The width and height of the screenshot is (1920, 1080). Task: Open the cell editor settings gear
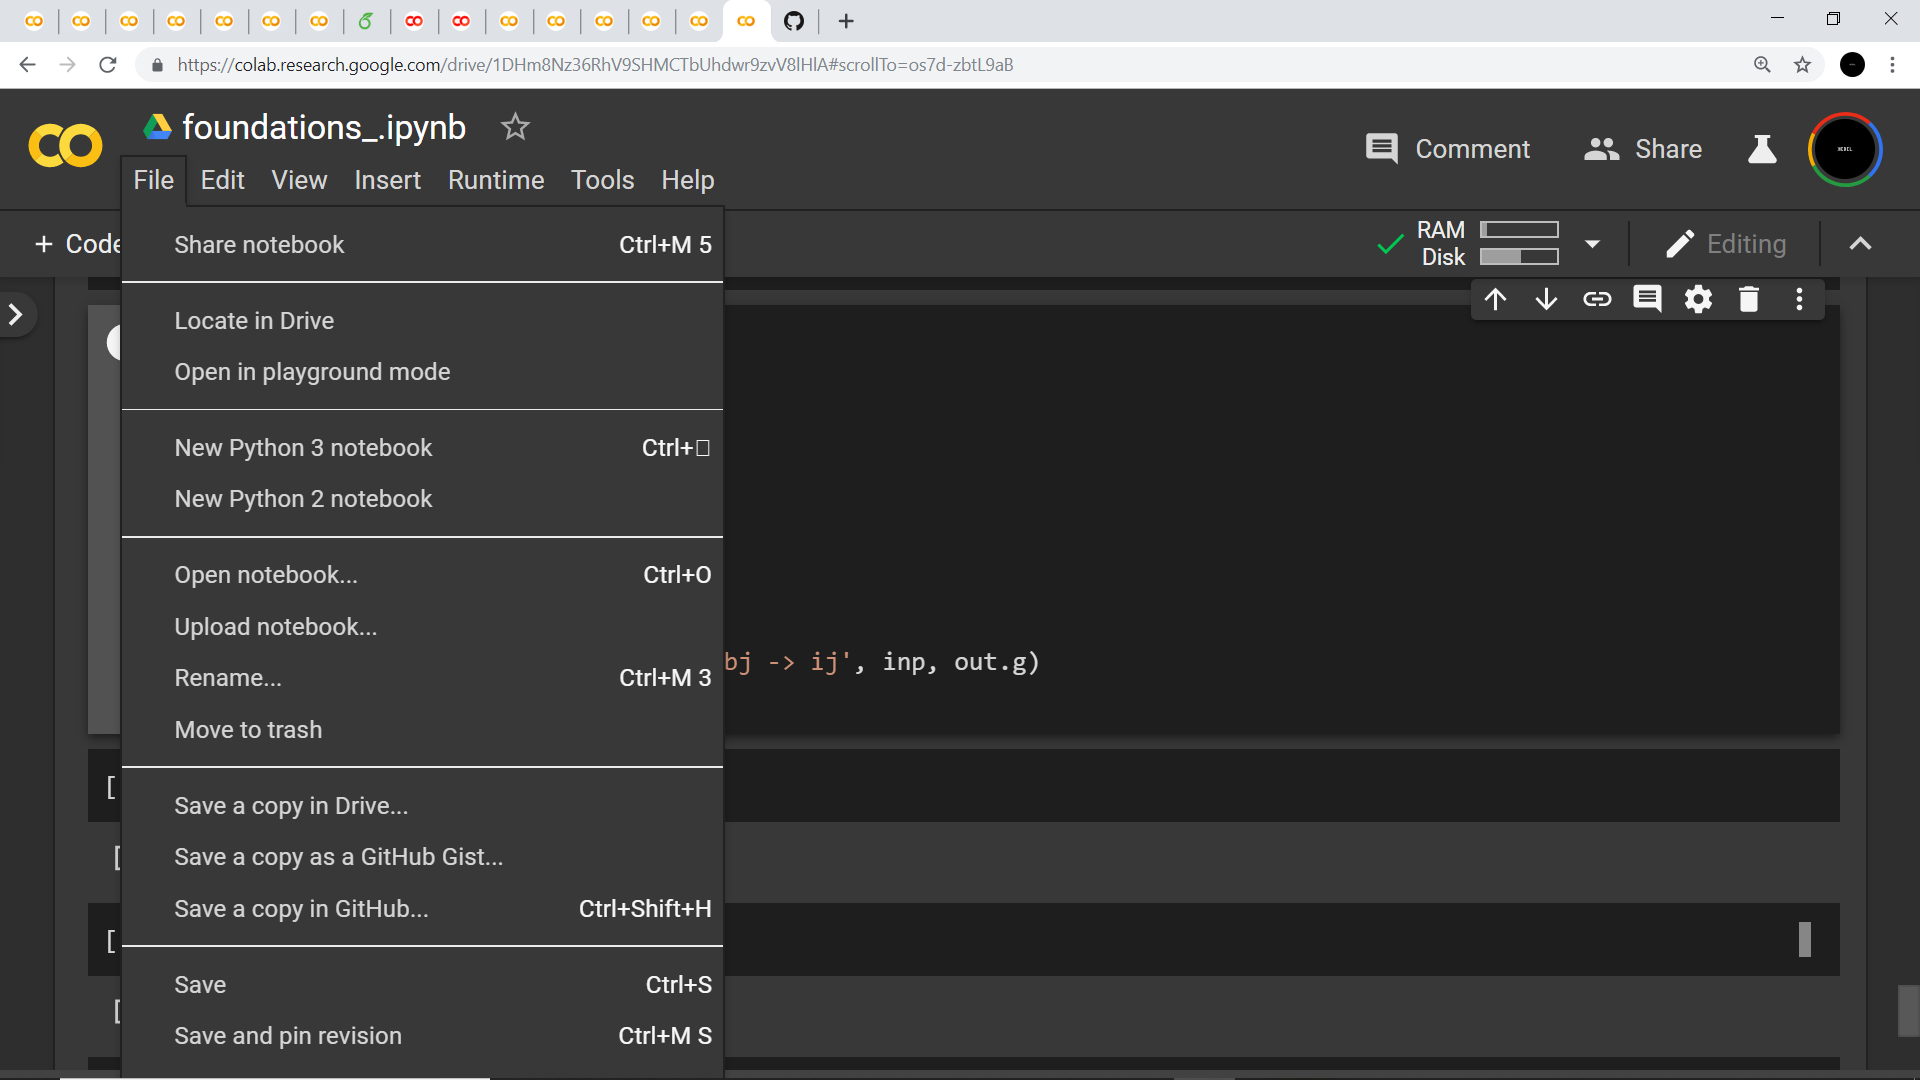click(1699, 298)
